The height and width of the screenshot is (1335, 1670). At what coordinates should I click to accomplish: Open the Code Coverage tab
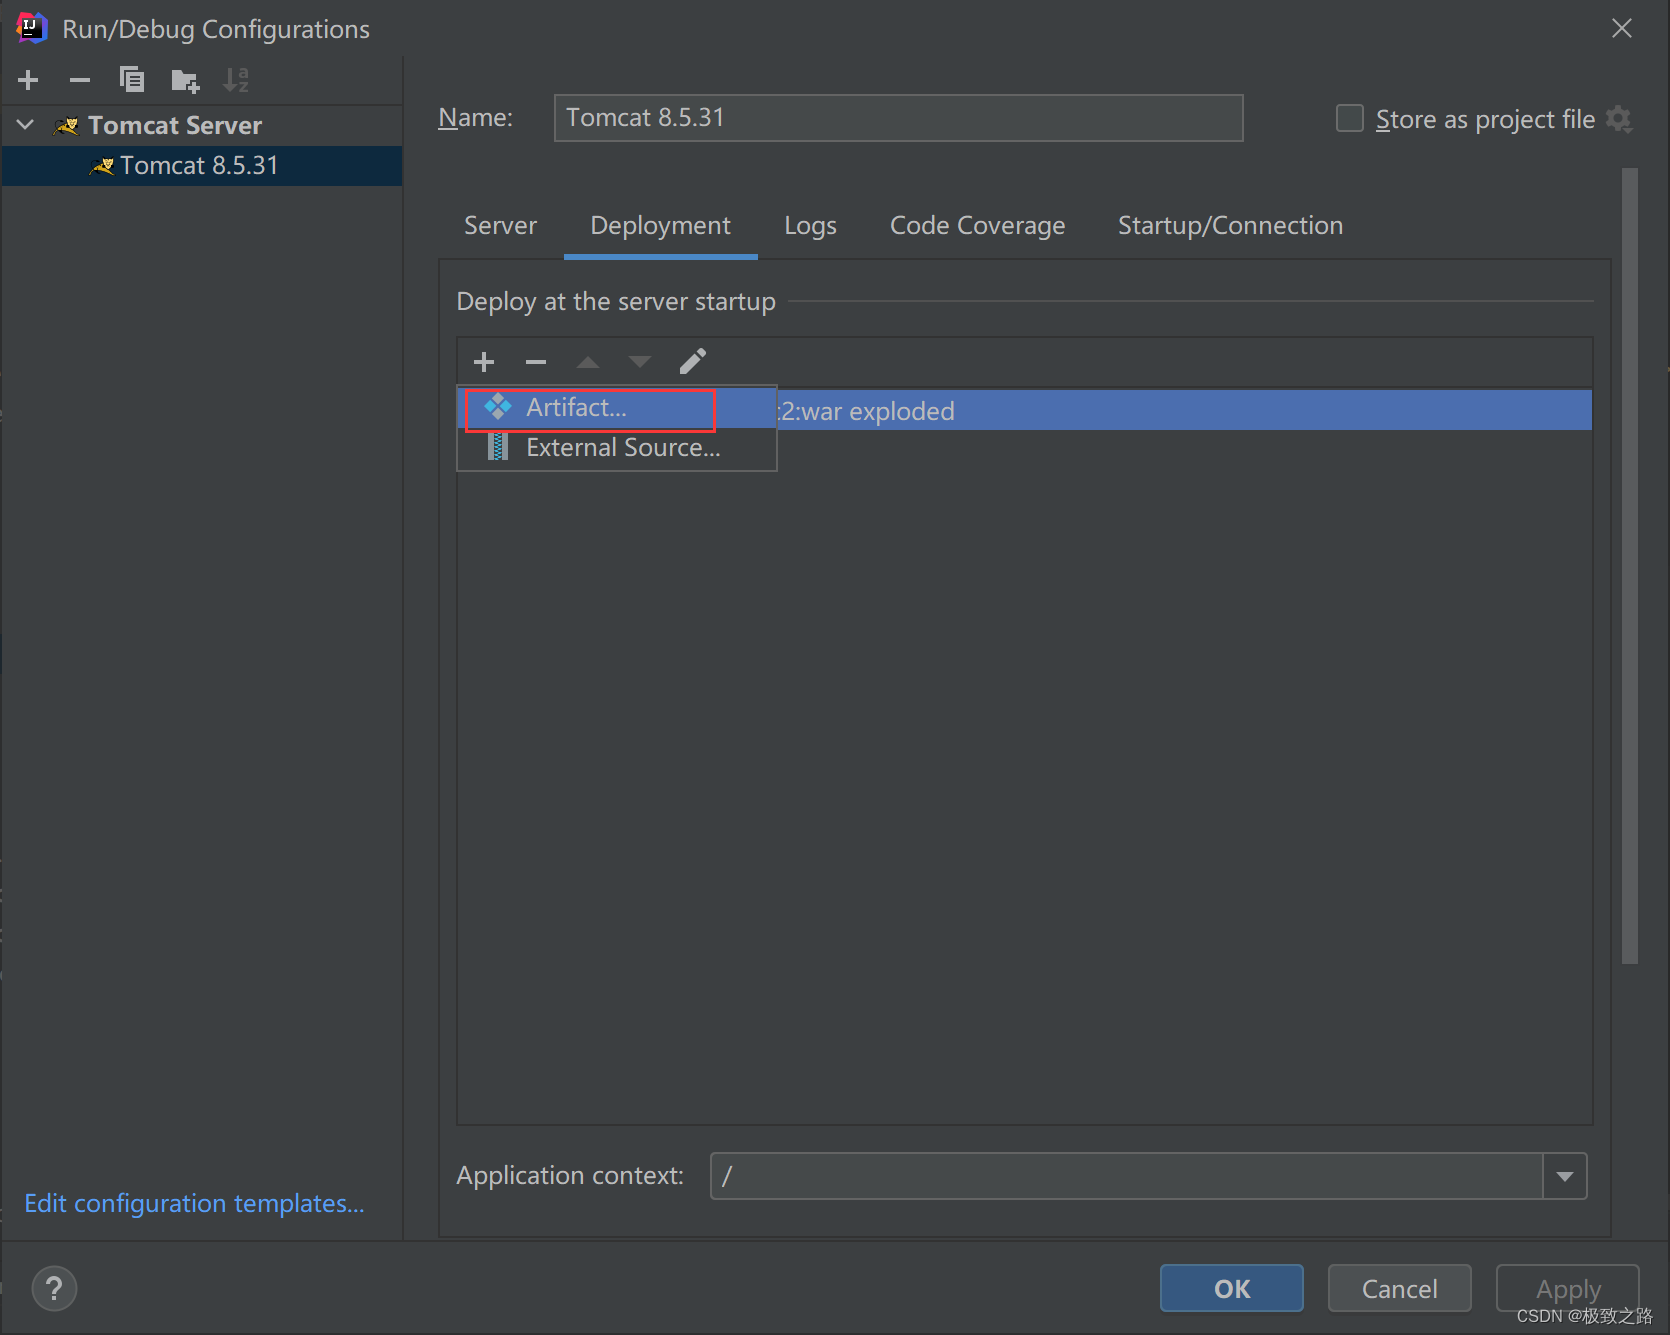click(977, 226)
